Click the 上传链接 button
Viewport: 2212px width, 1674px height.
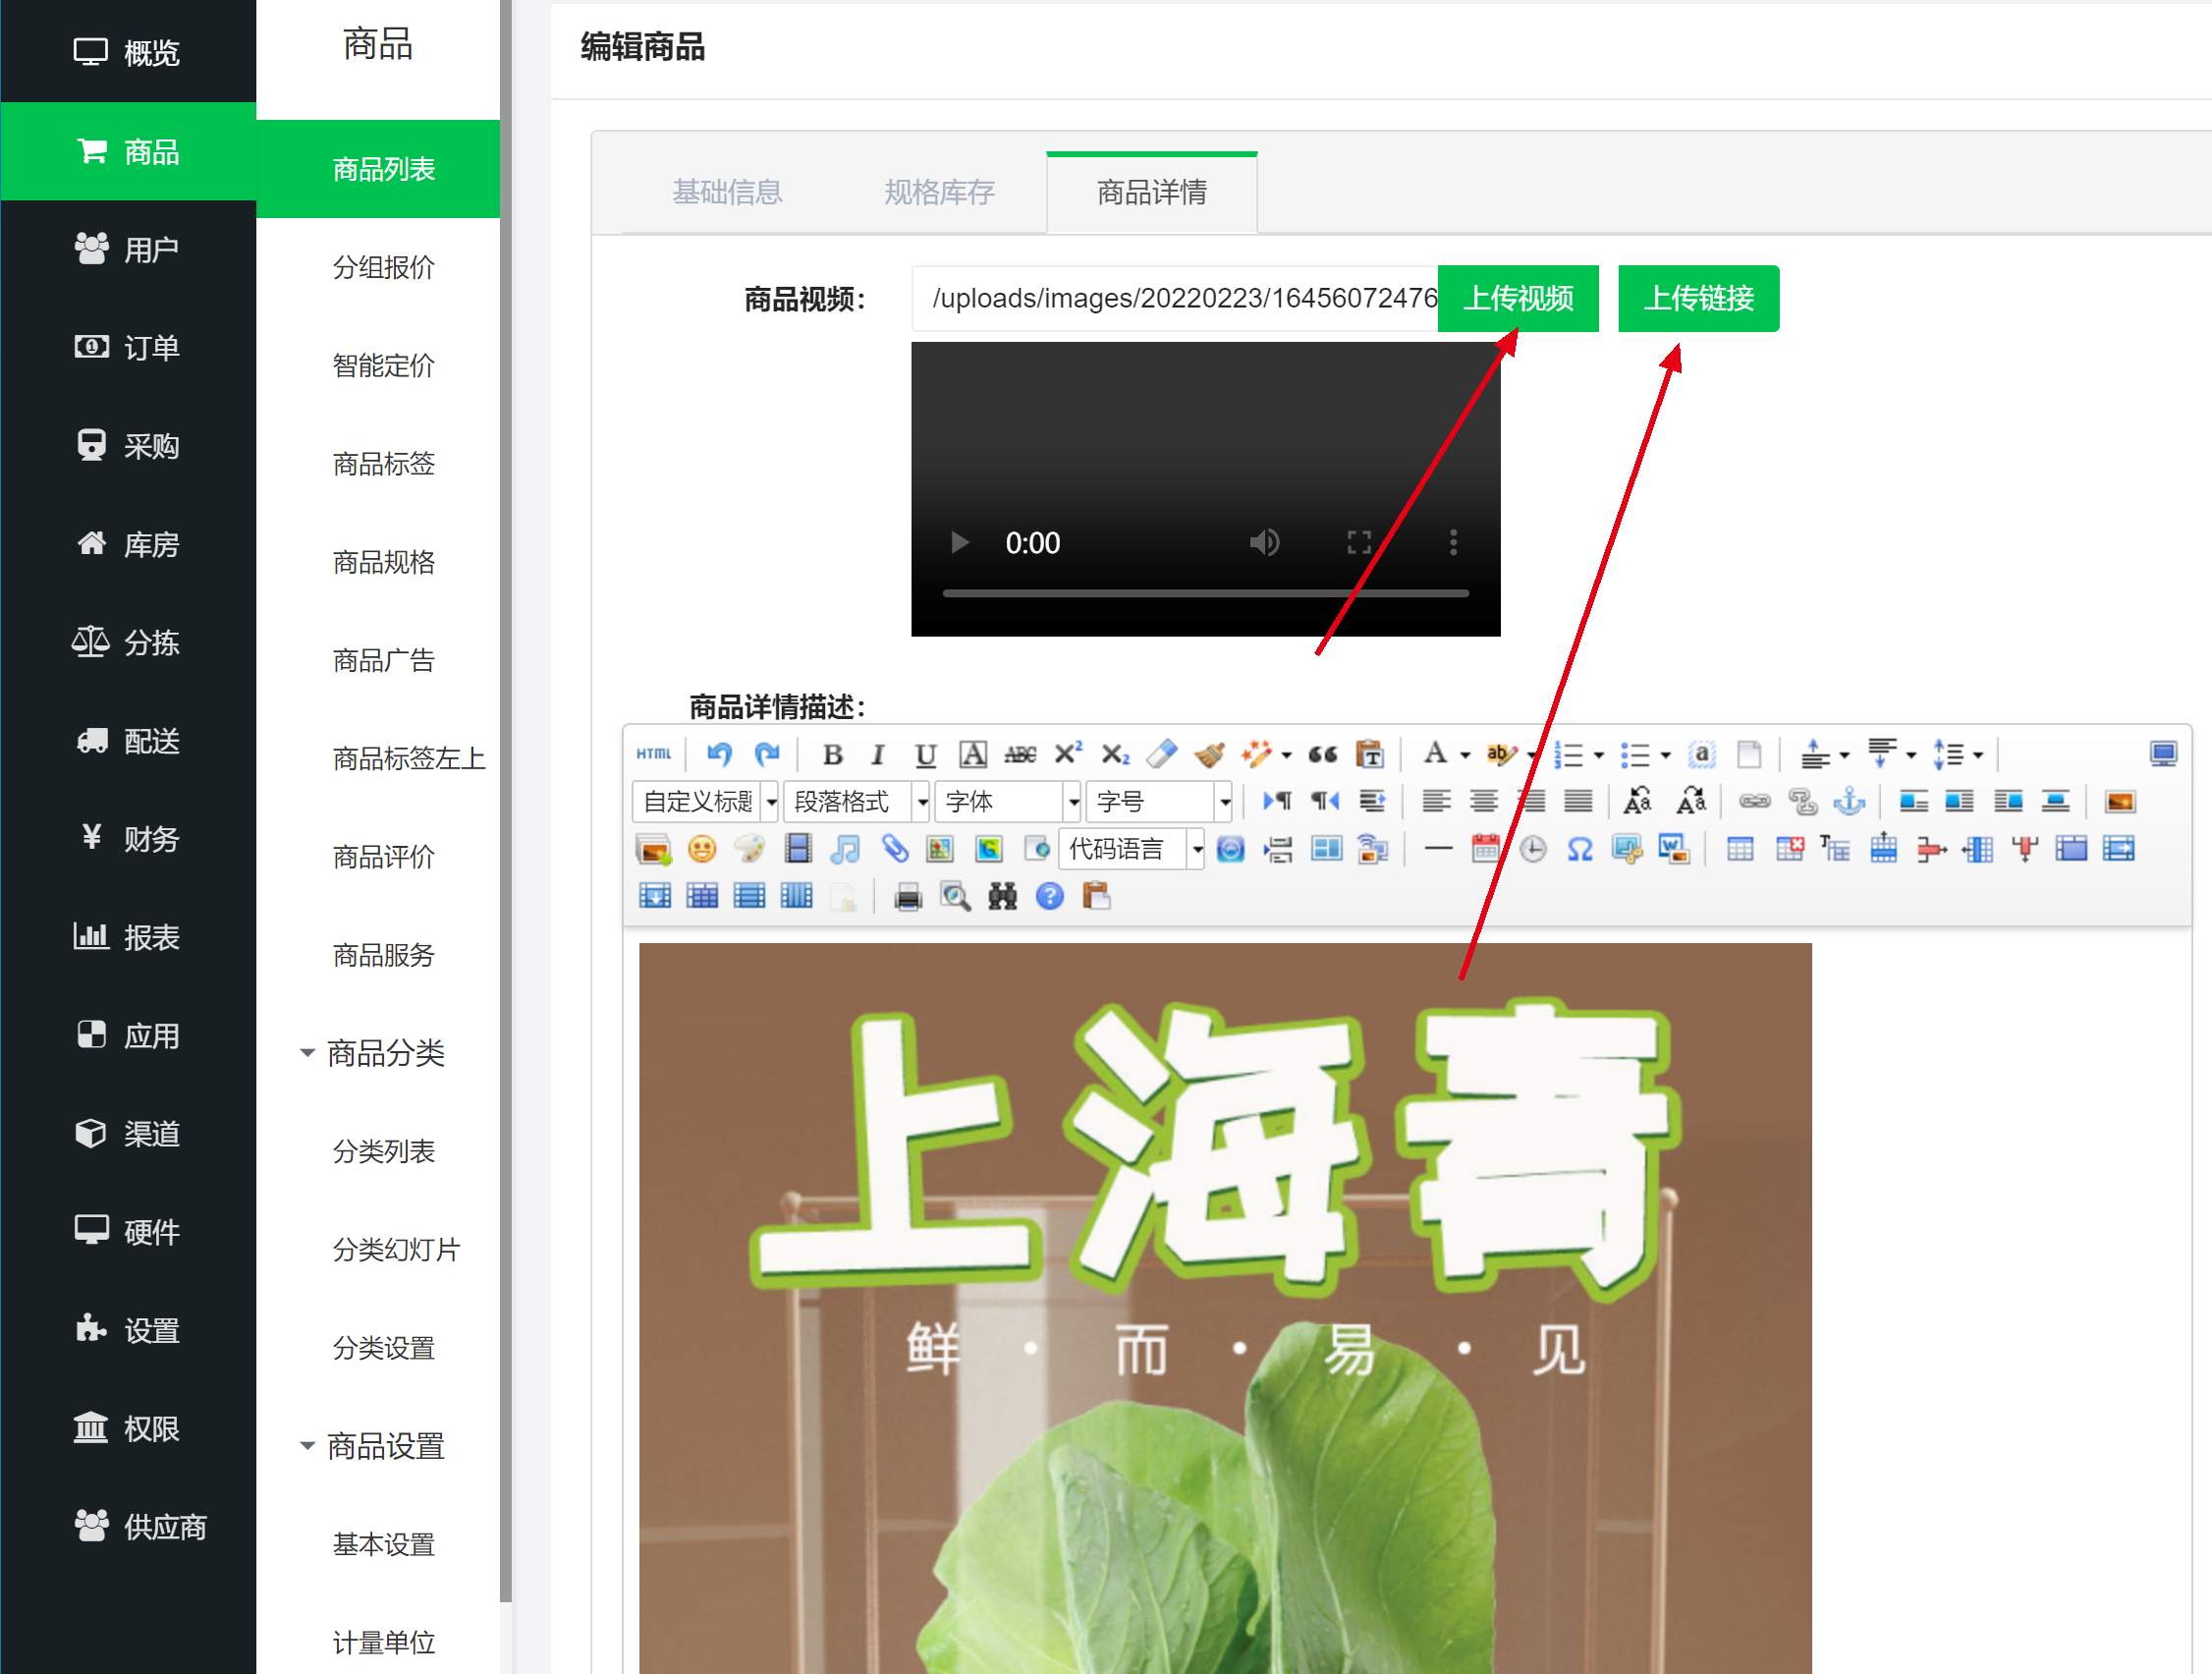tap(1698, 298)
